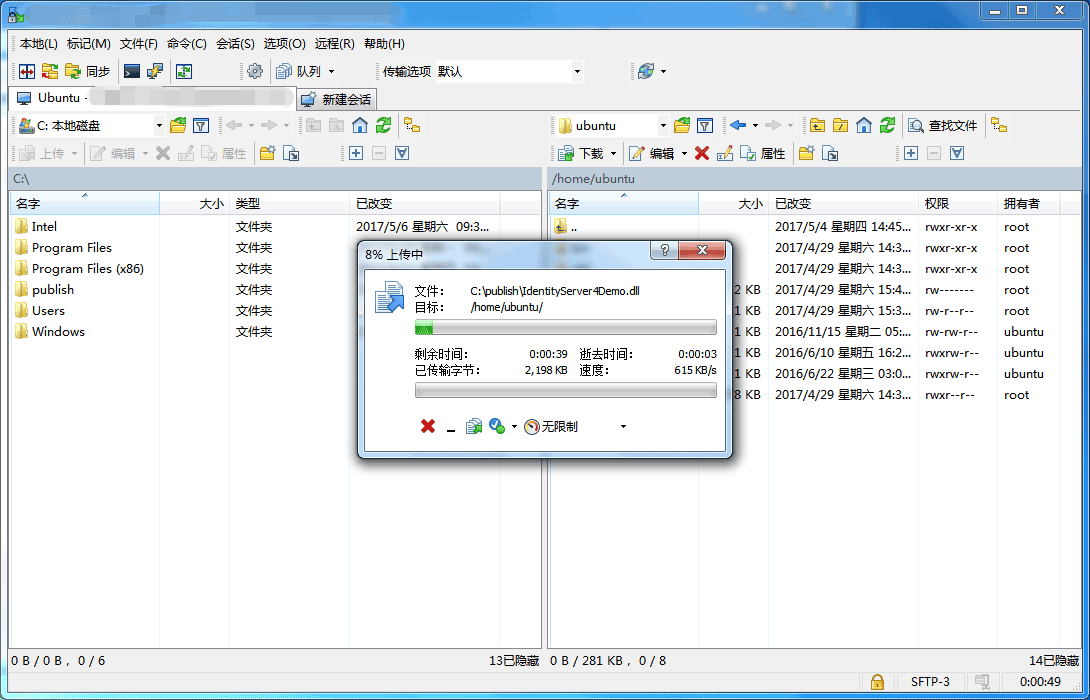Image resolution: width=1090 pixels, height=700 pixels.
Task: Select the publish folder in local panel
Action: (x=53, y=290)
